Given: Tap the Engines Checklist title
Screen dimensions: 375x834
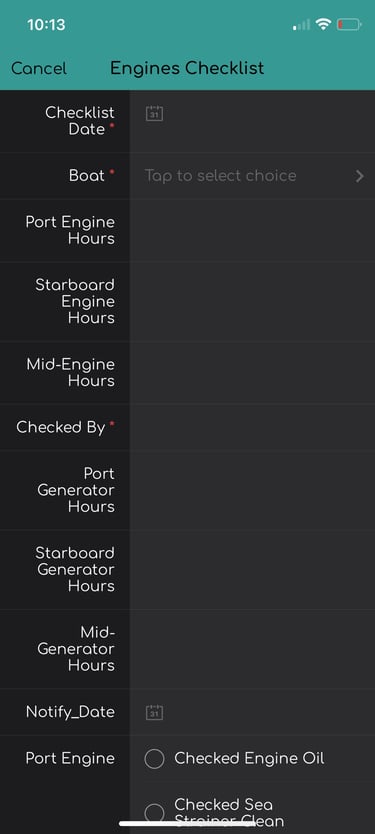Looking at the screenshot, I should 187,68.
